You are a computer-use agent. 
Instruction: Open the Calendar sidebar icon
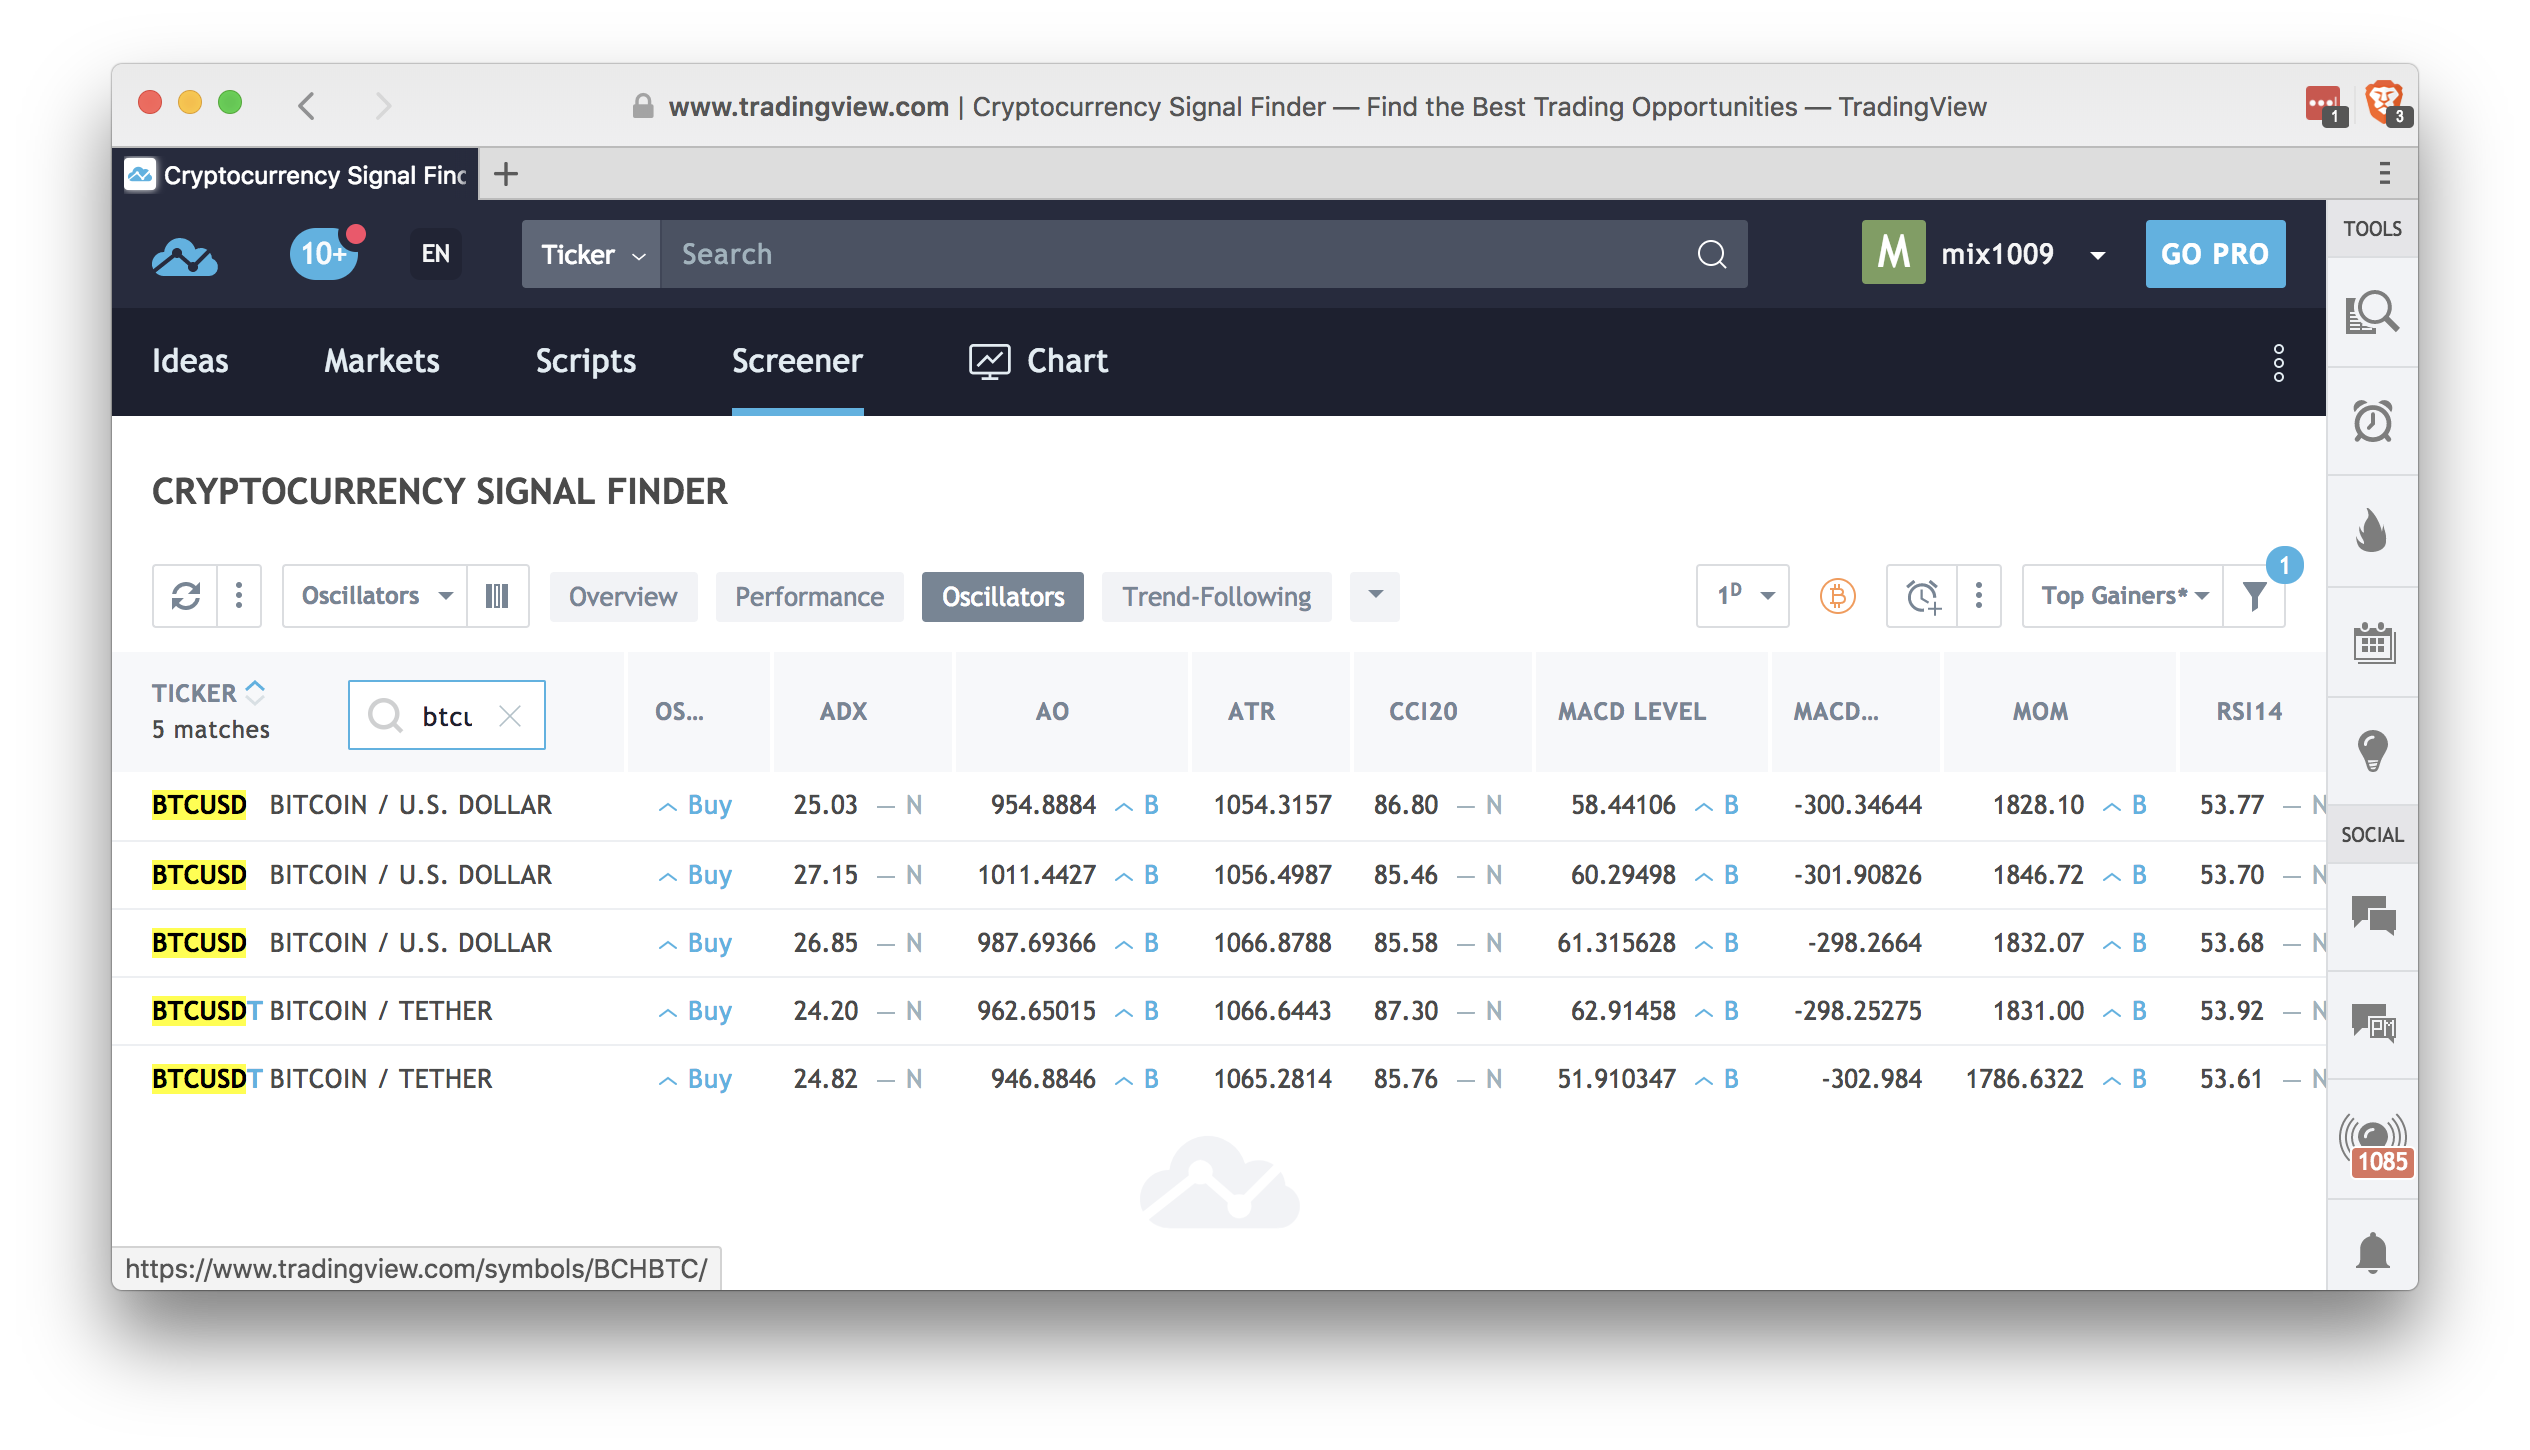(x=2372, y=642)
